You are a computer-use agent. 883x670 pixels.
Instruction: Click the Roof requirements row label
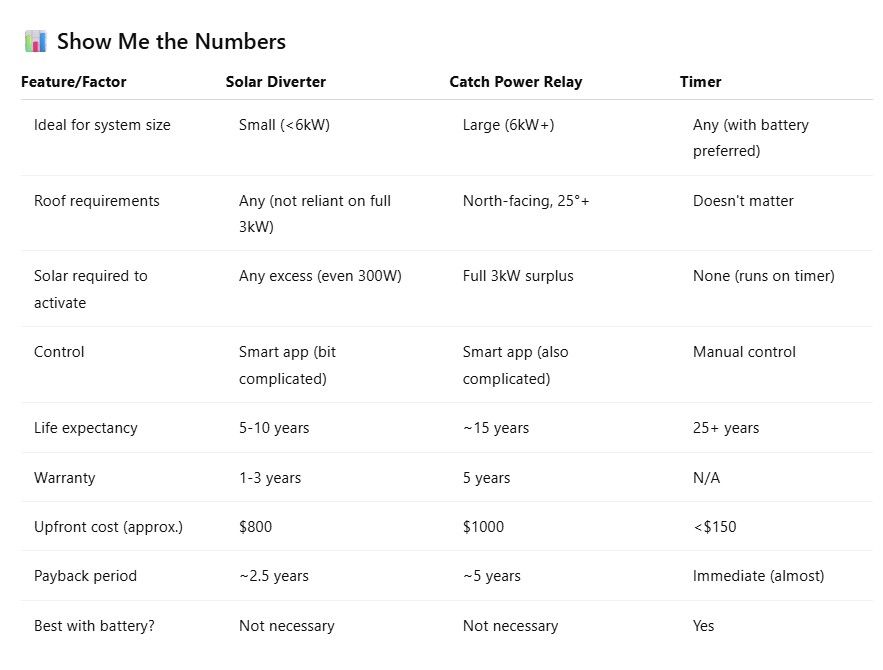point(97,201)
